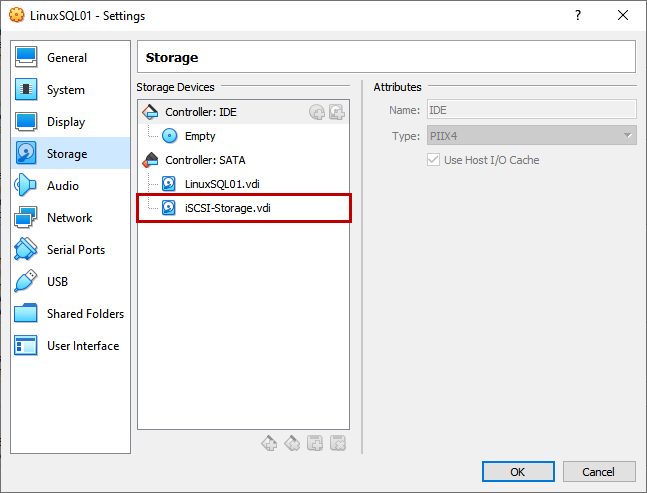
Task: Click the add optical drive icon on IDE controller
Action: tap(317, 112)
